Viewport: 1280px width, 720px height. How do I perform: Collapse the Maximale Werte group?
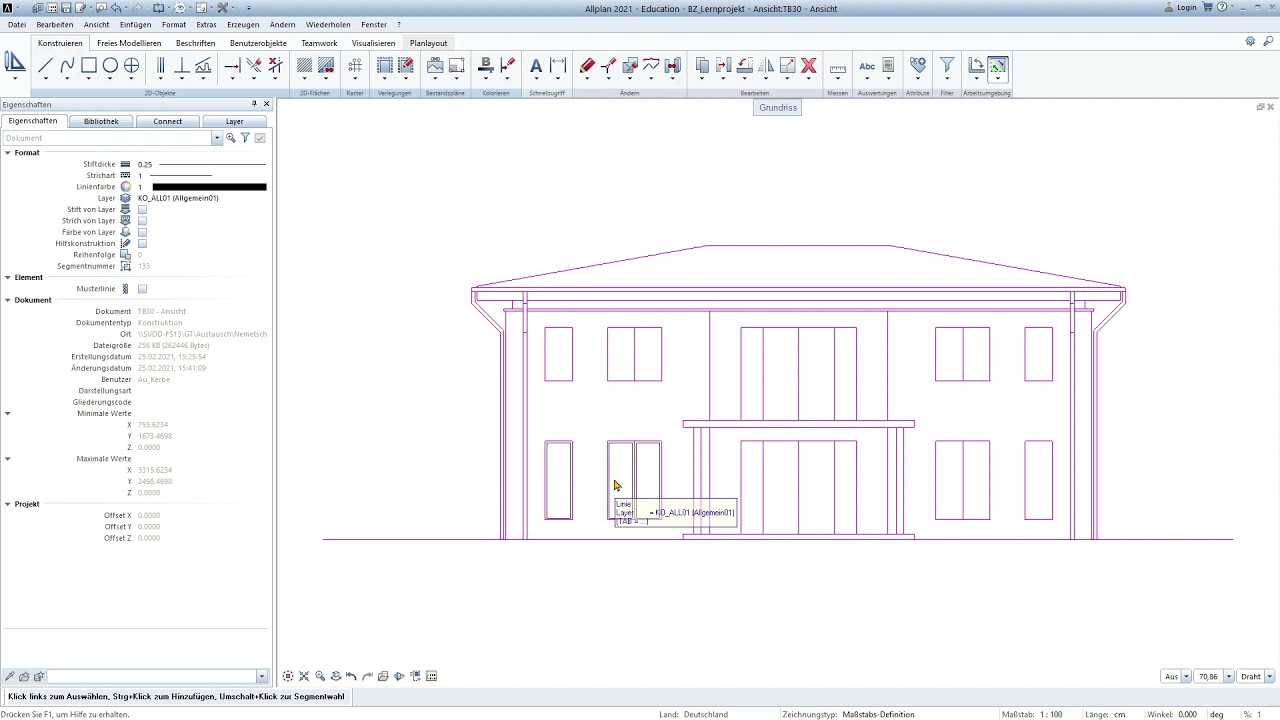tap(7, 459)
